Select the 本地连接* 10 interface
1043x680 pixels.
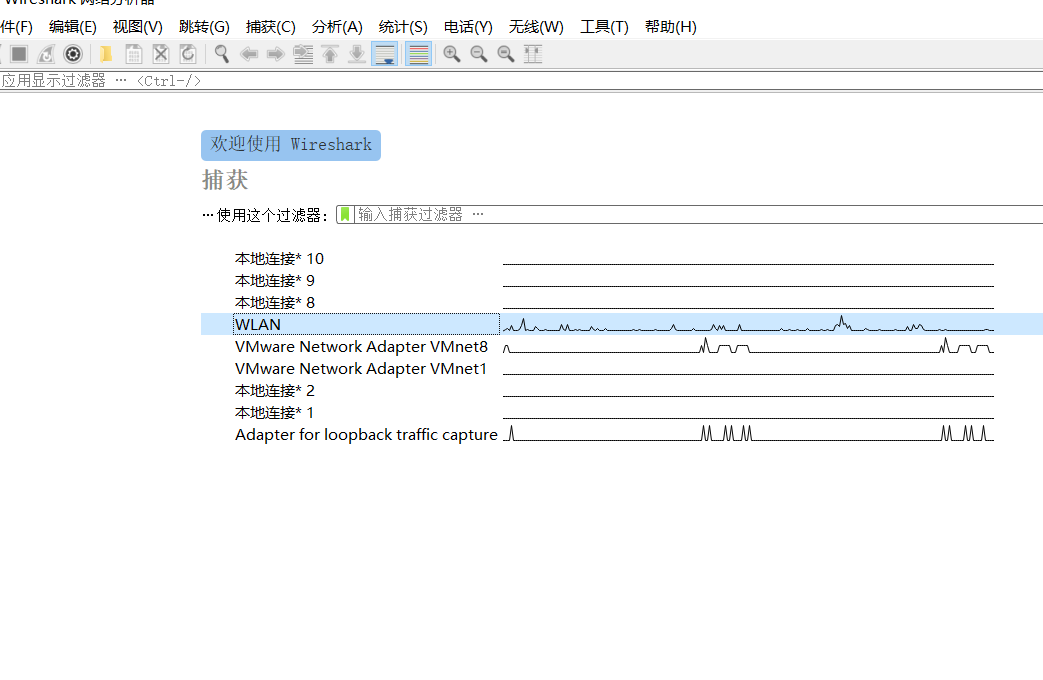[279, 258]
